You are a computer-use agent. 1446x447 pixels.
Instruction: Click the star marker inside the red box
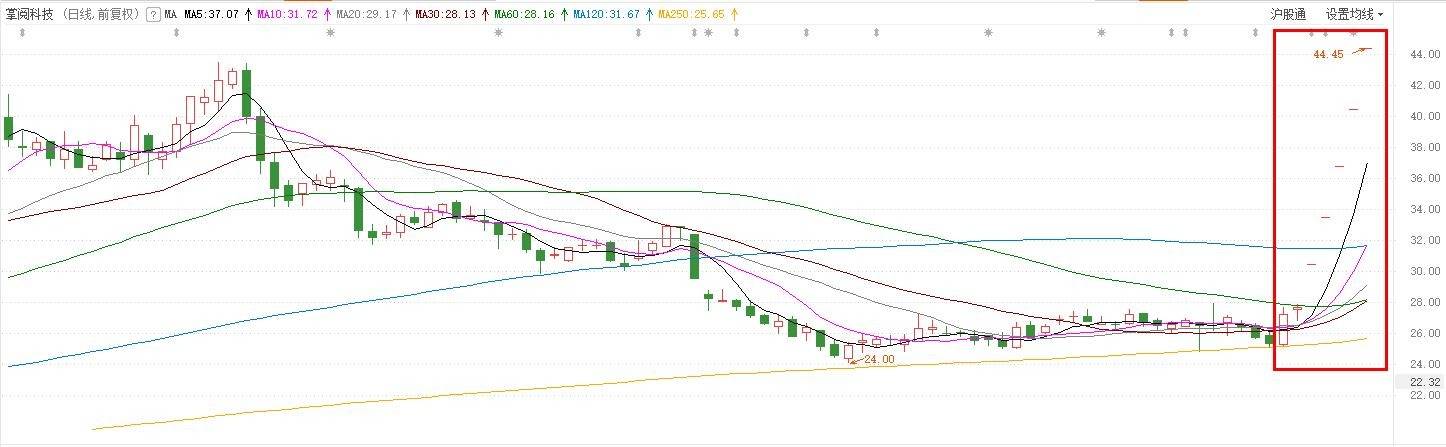point(1355,33)
